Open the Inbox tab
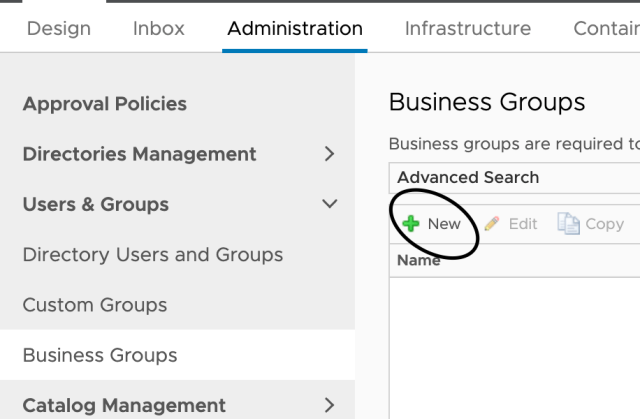The width and height of the screenshot is (640, 419). point(159,28)
